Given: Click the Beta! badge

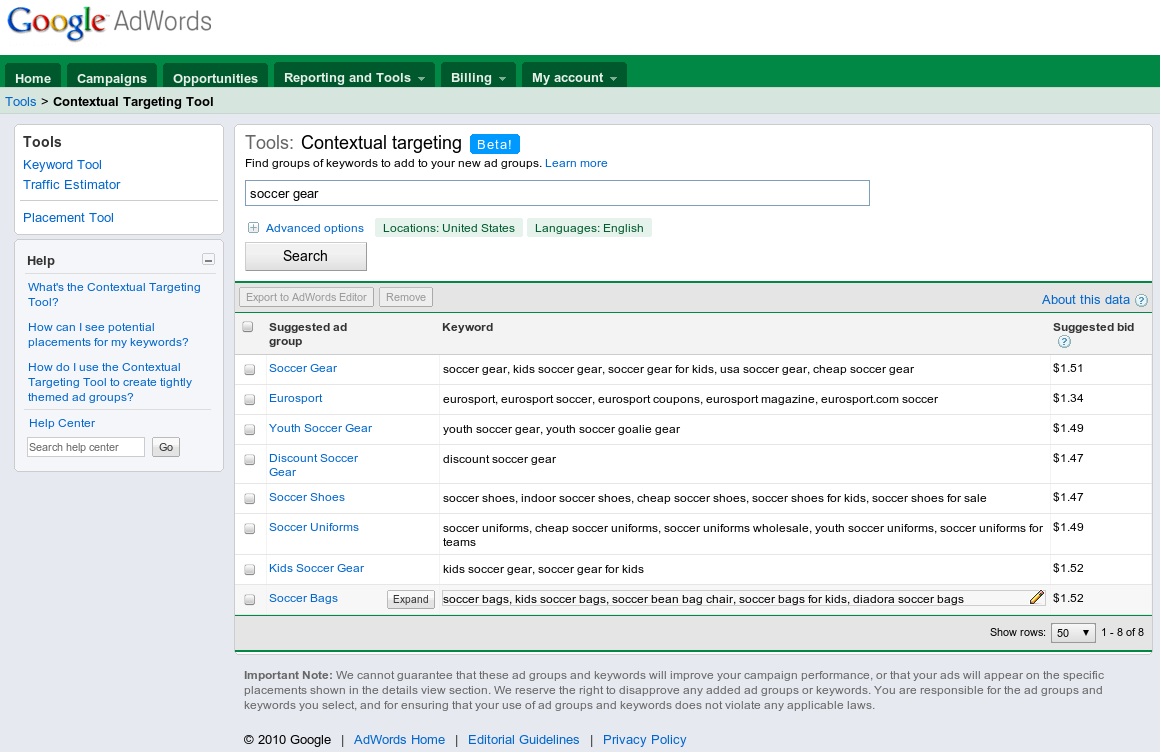Looking at the screenshot, I should point(495,144).
